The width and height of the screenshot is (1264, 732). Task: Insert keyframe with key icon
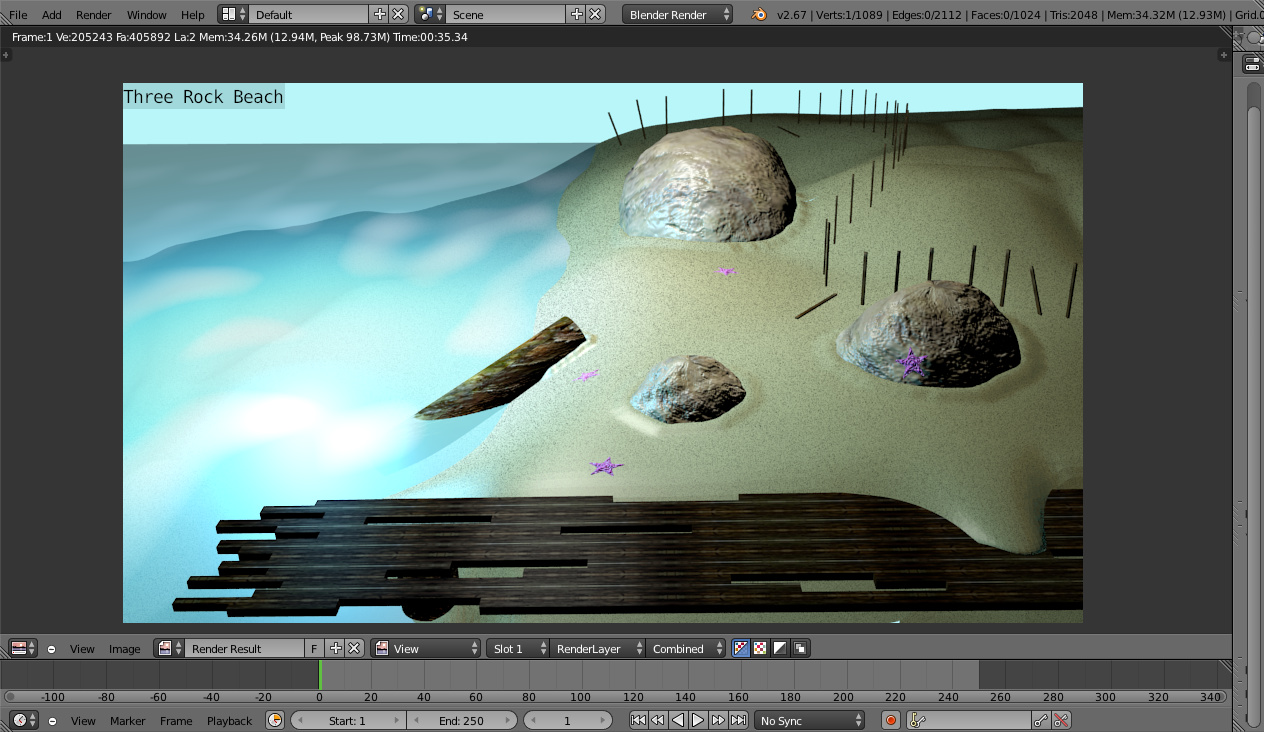pos(1041,720)
